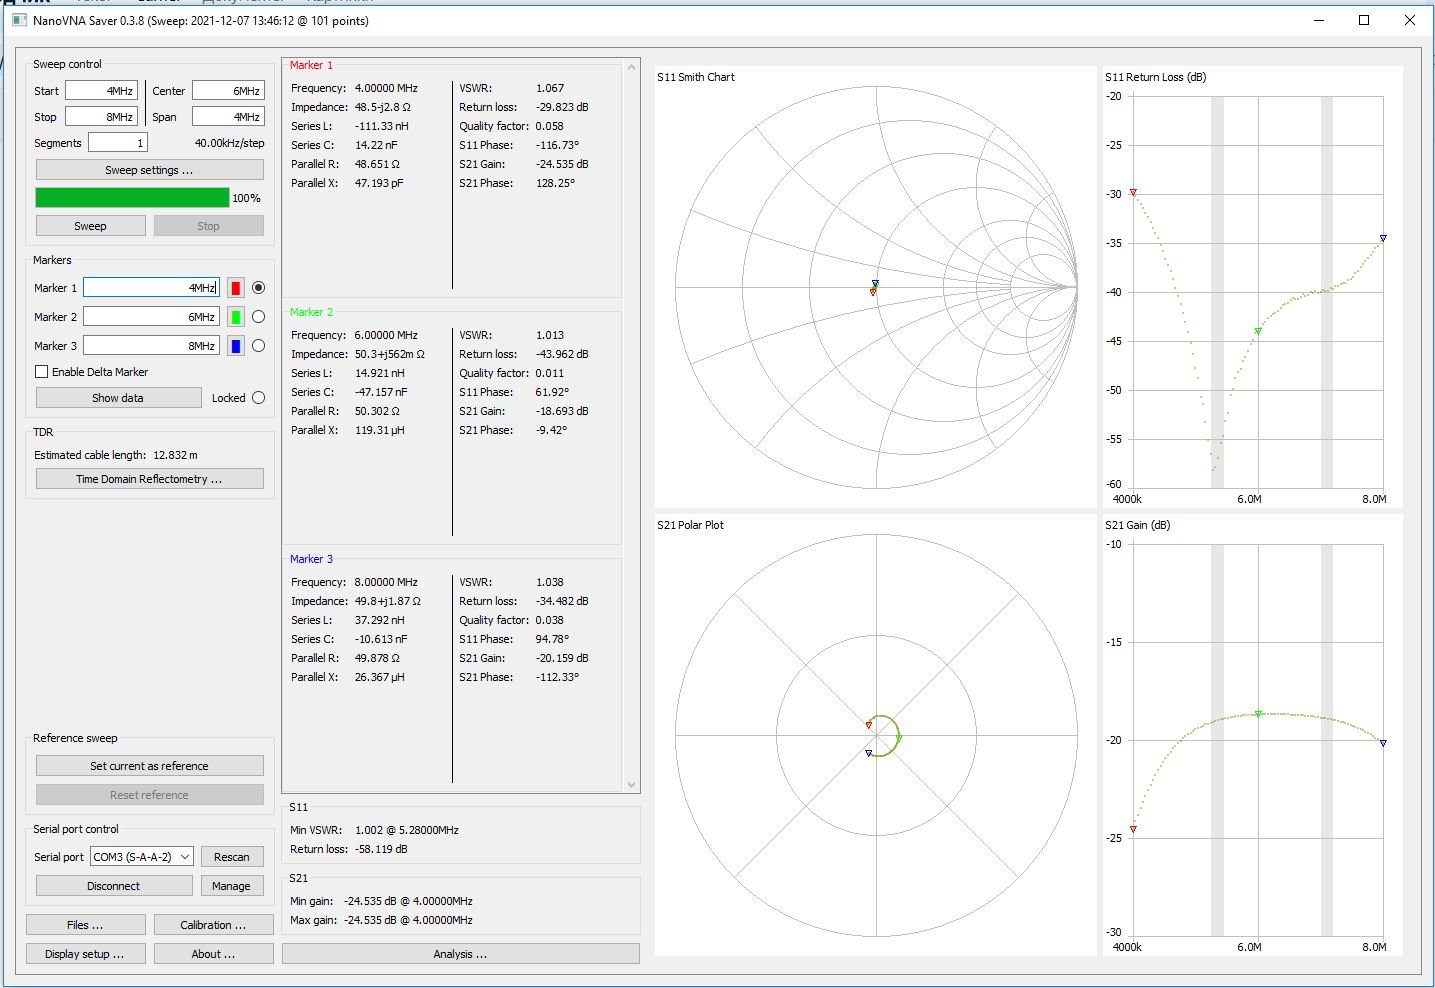Toggle the Locked radio button

coord(259,398)
